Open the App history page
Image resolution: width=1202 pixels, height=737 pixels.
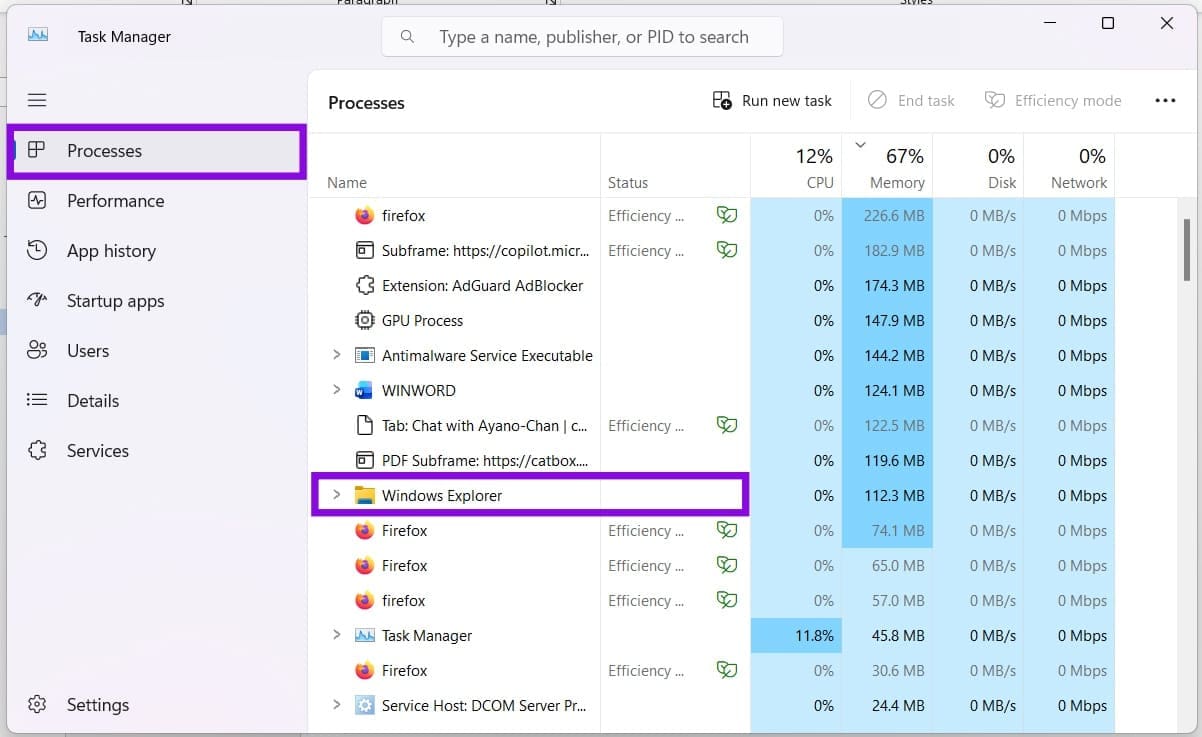tap(156, 250)
